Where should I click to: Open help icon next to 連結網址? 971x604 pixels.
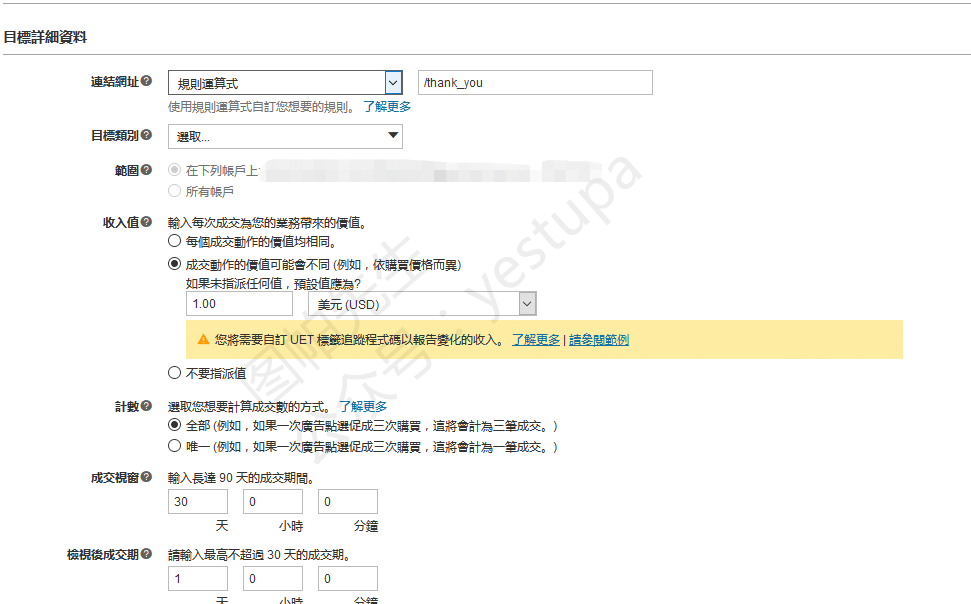146,81
